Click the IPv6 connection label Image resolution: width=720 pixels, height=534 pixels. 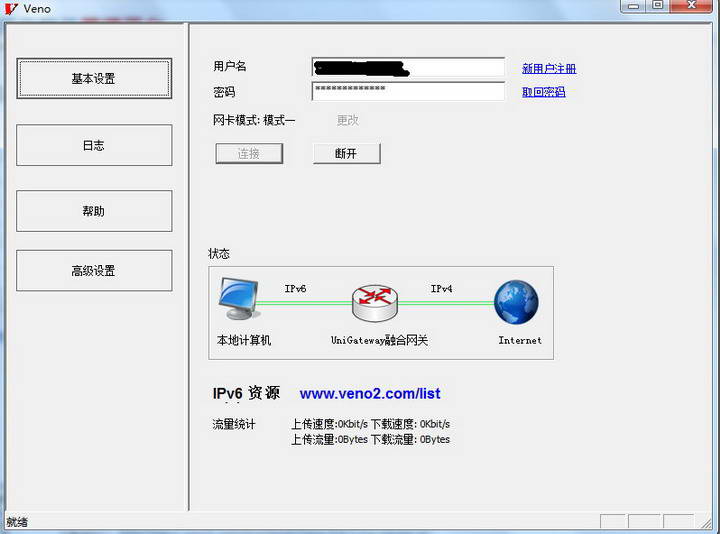click(x=295, y=288)
